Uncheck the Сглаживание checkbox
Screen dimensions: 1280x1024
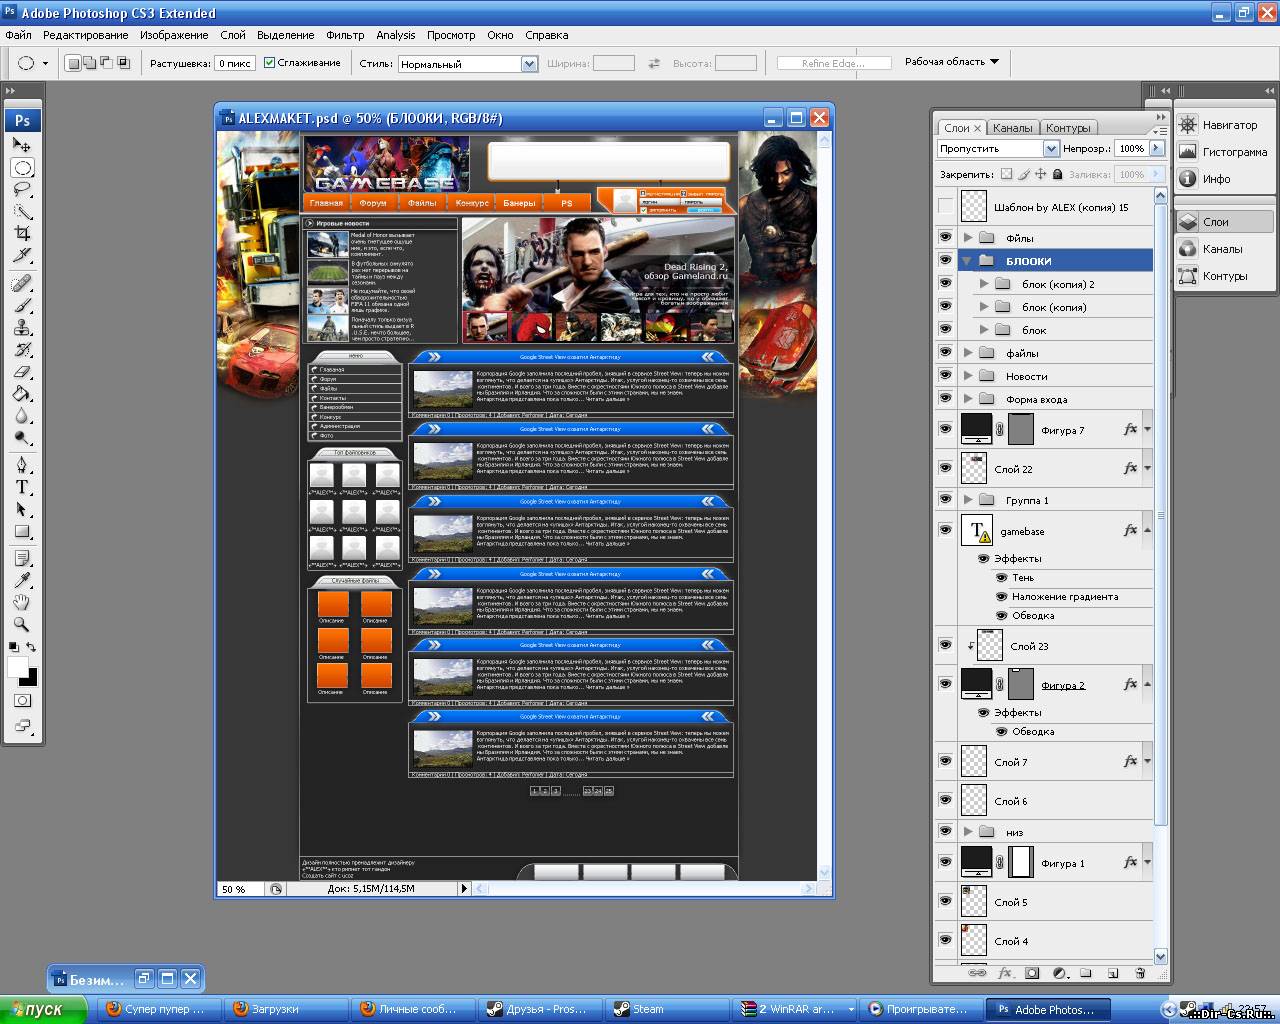(x=269, y=63)
